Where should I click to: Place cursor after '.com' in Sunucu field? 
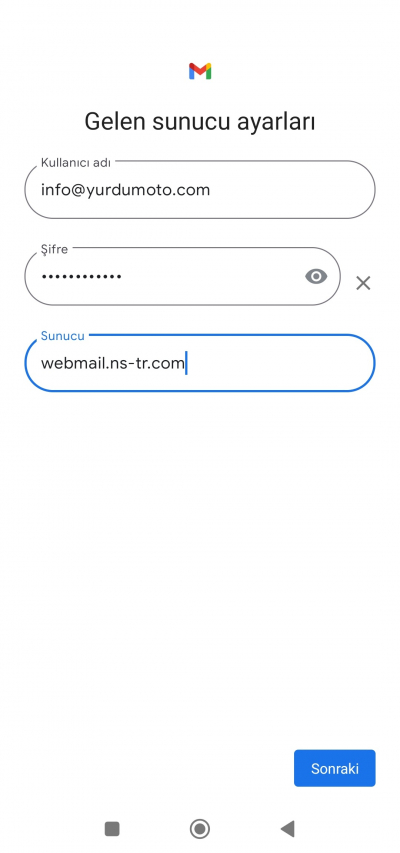tap(186, 363)
